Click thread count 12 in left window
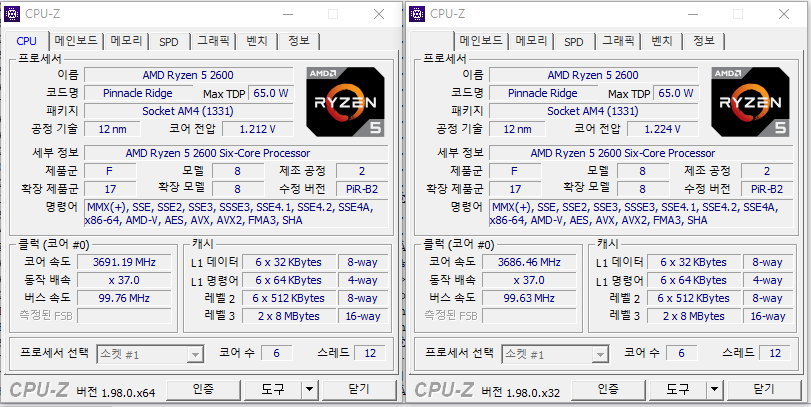The height and width of the screenshot is (407, 811). coord(370,353)
